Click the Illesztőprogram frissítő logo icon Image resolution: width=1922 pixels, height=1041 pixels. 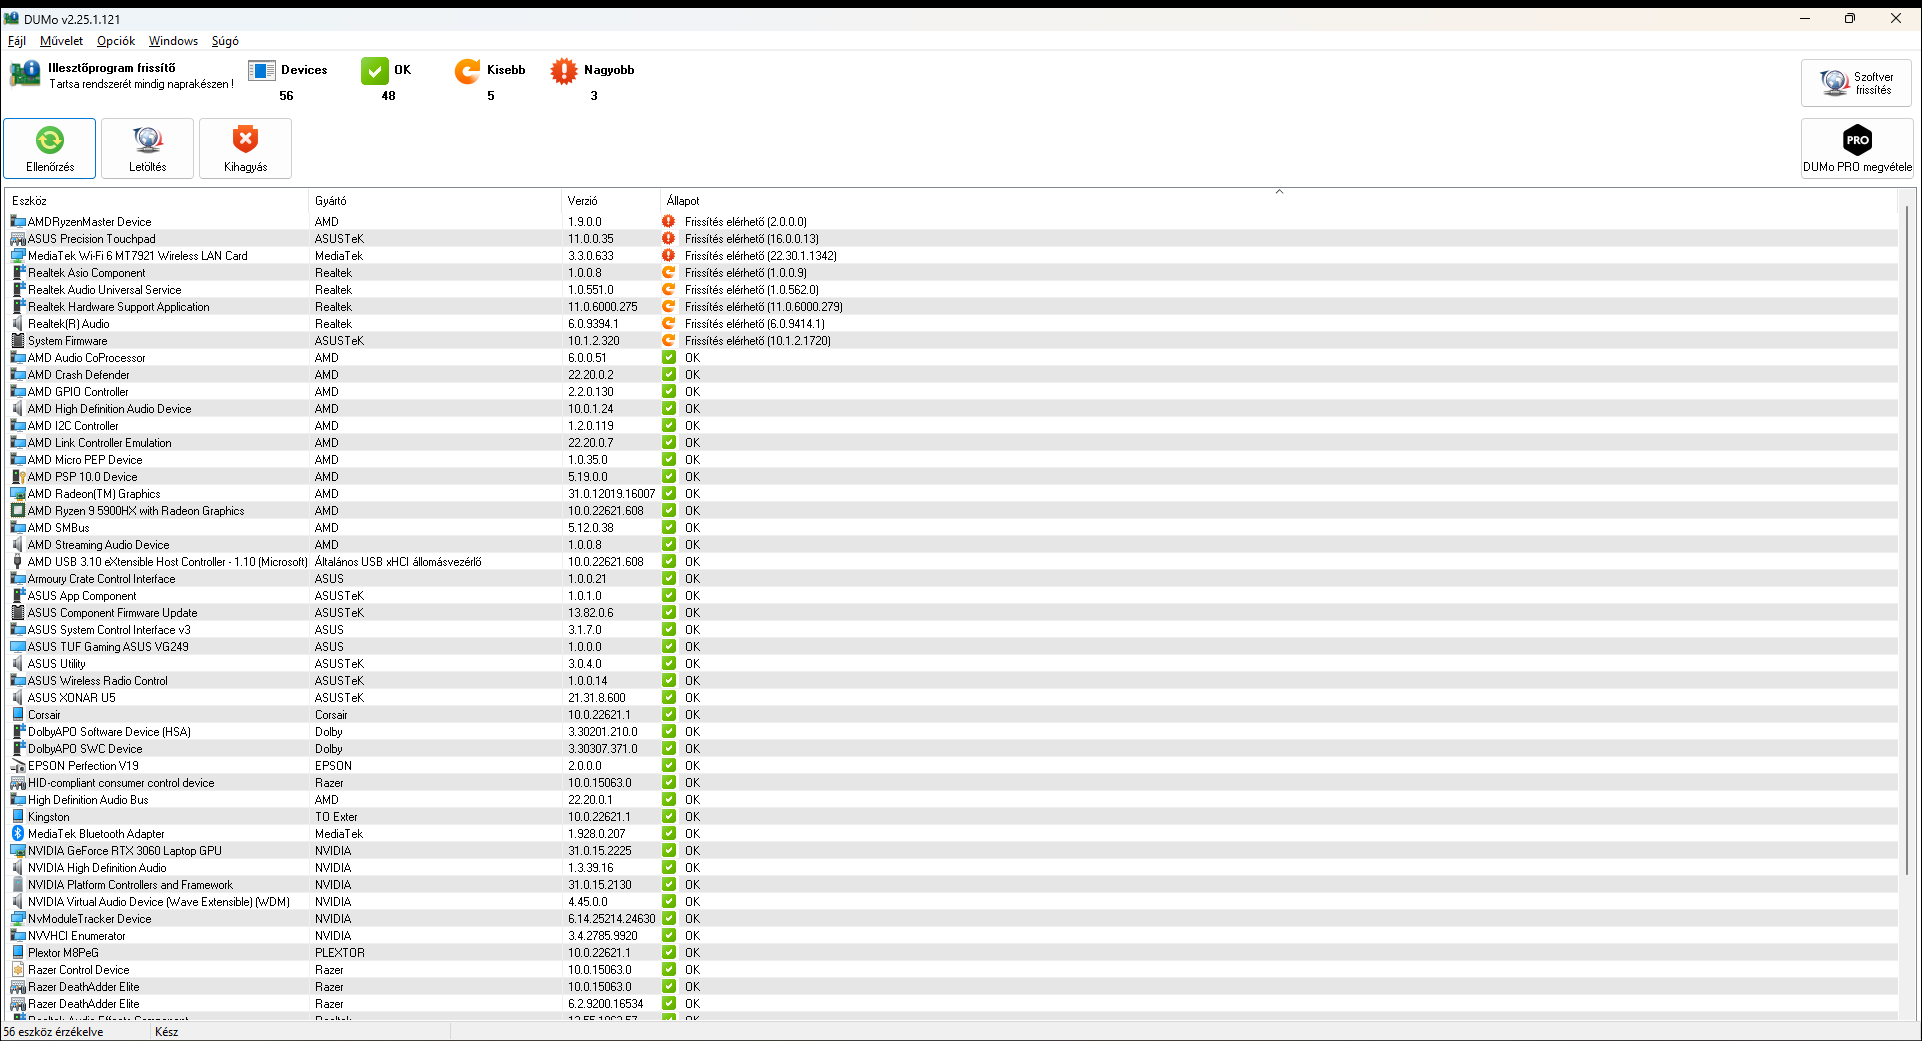(25, 74)
